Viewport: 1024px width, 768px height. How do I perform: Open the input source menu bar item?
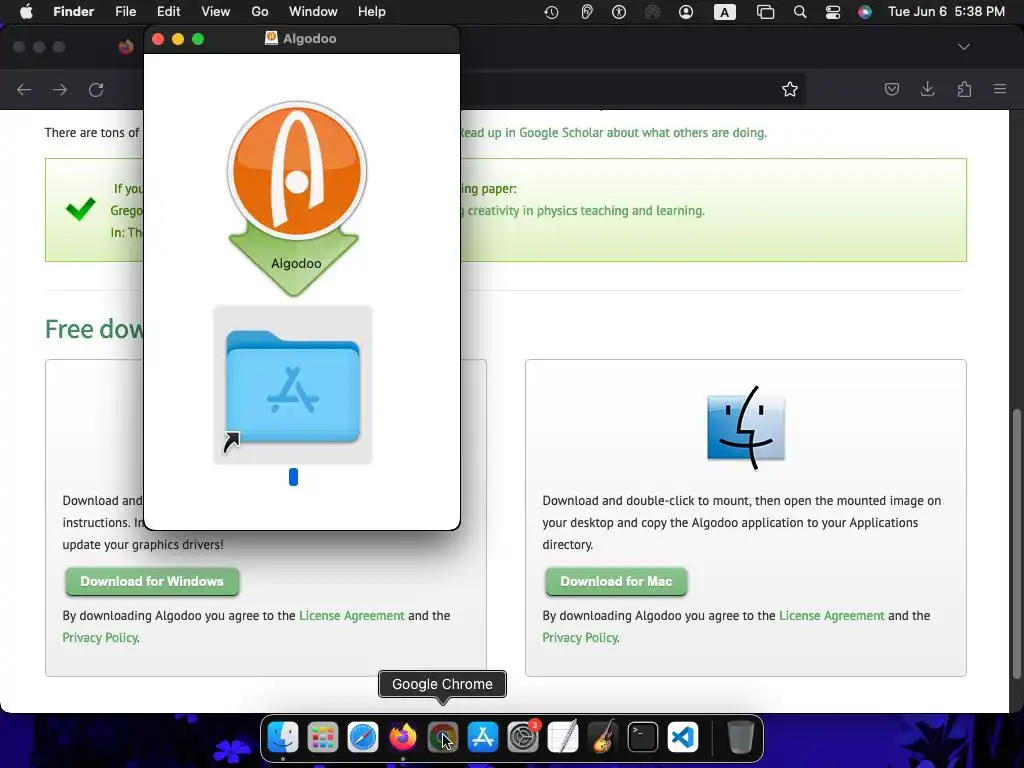[724, 12]
